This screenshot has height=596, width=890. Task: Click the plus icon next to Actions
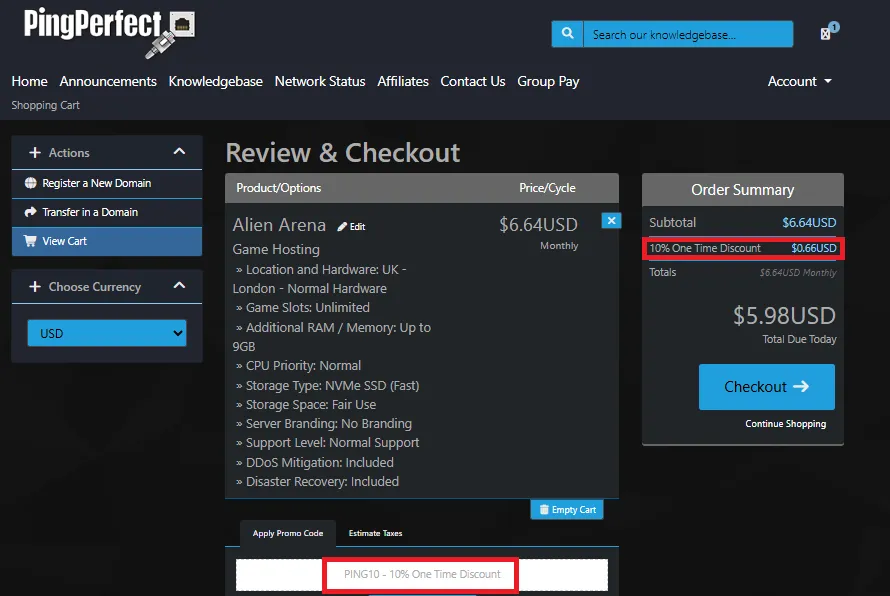coord(35,153)
